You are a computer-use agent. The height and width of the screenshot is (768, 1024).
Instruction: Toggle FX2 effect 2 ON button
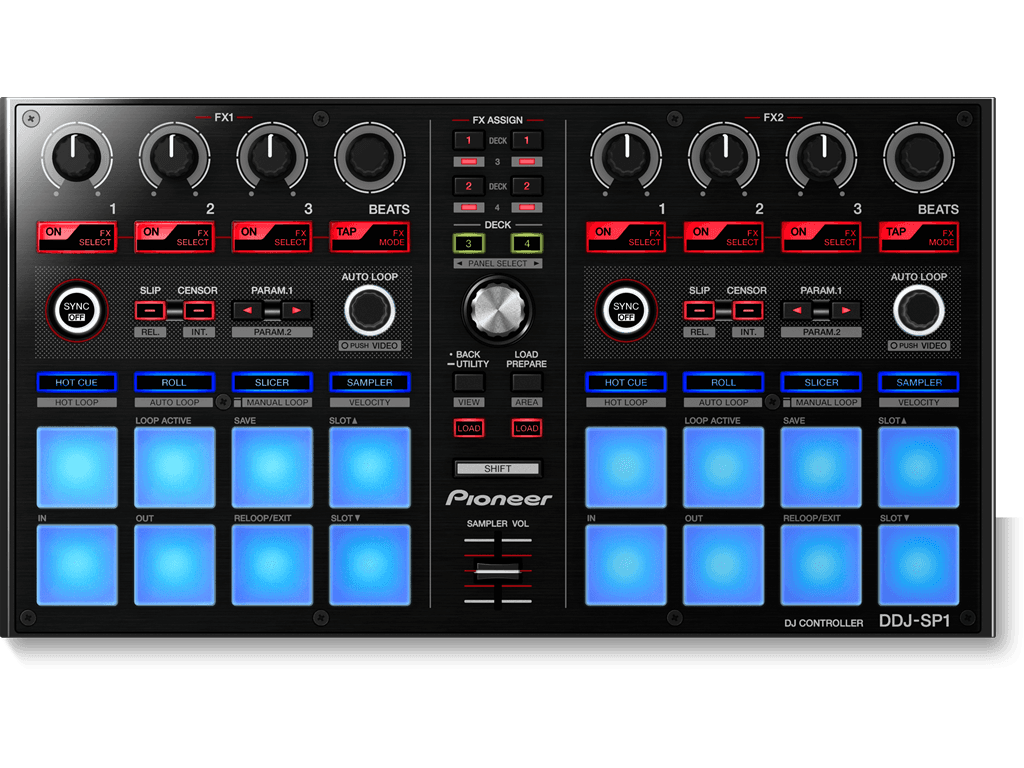pyautogui.click(x=724, y=237)
